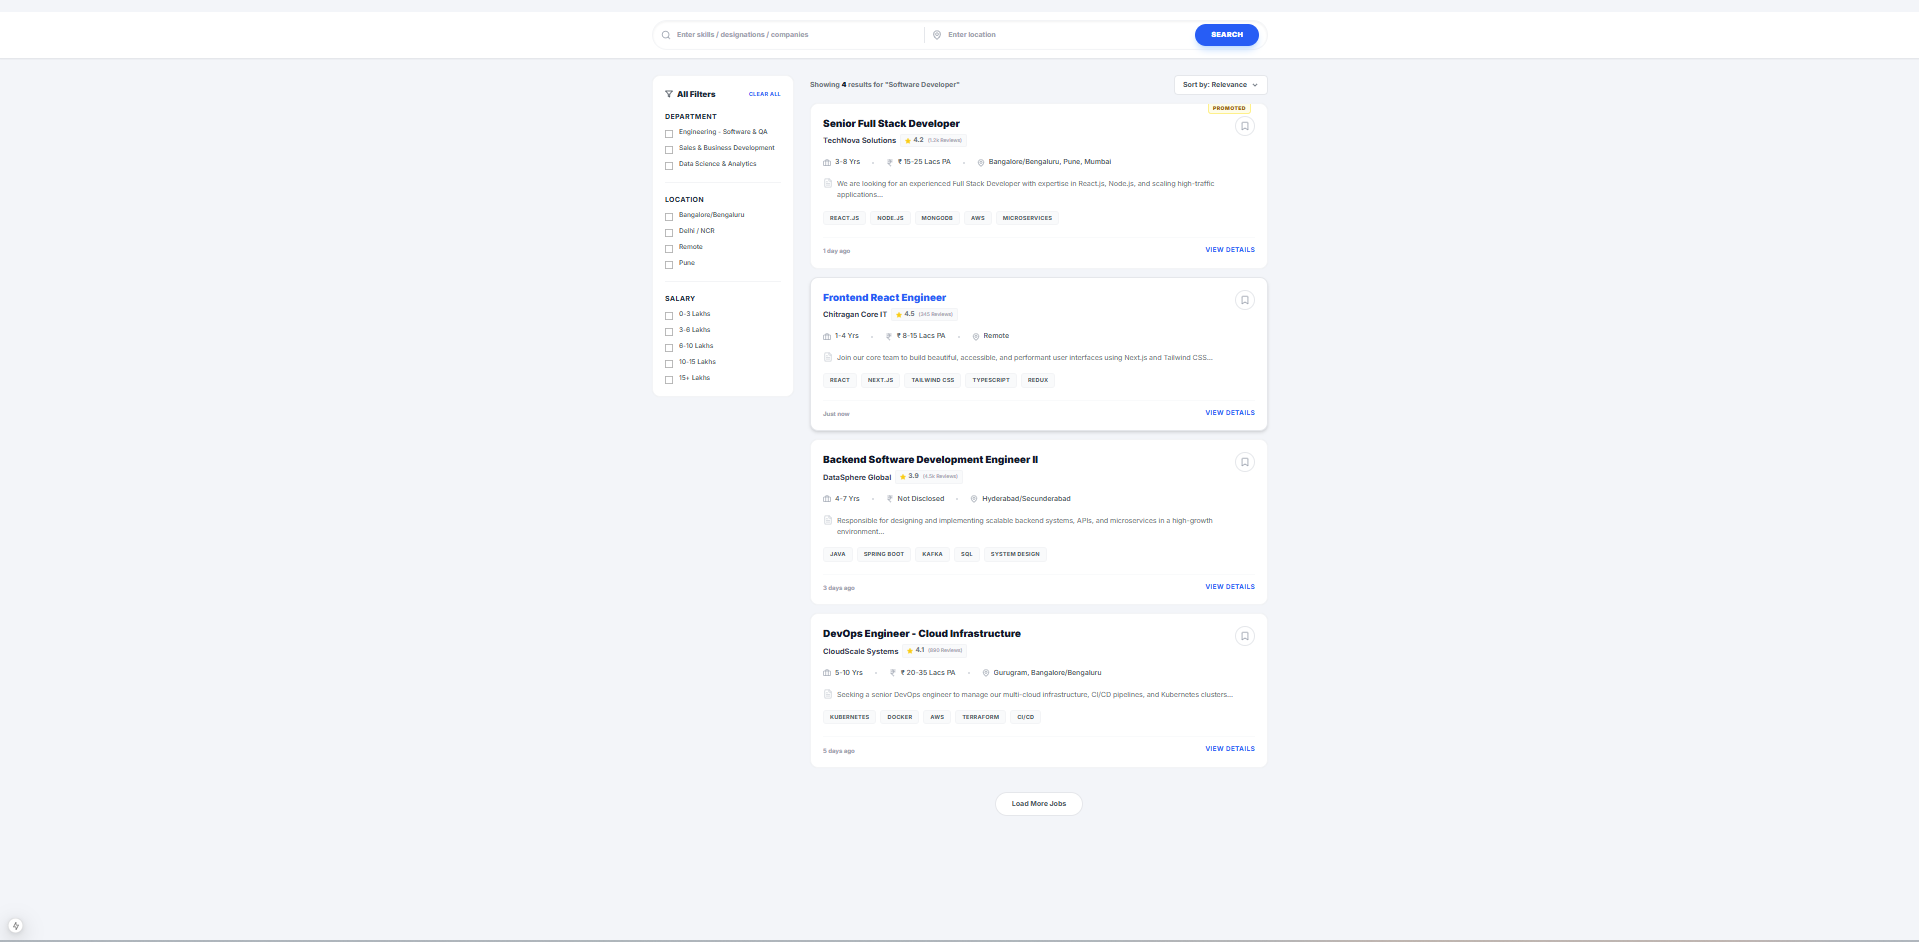Click the SYSTEM DESIGN skill tag

(1015, 554)
